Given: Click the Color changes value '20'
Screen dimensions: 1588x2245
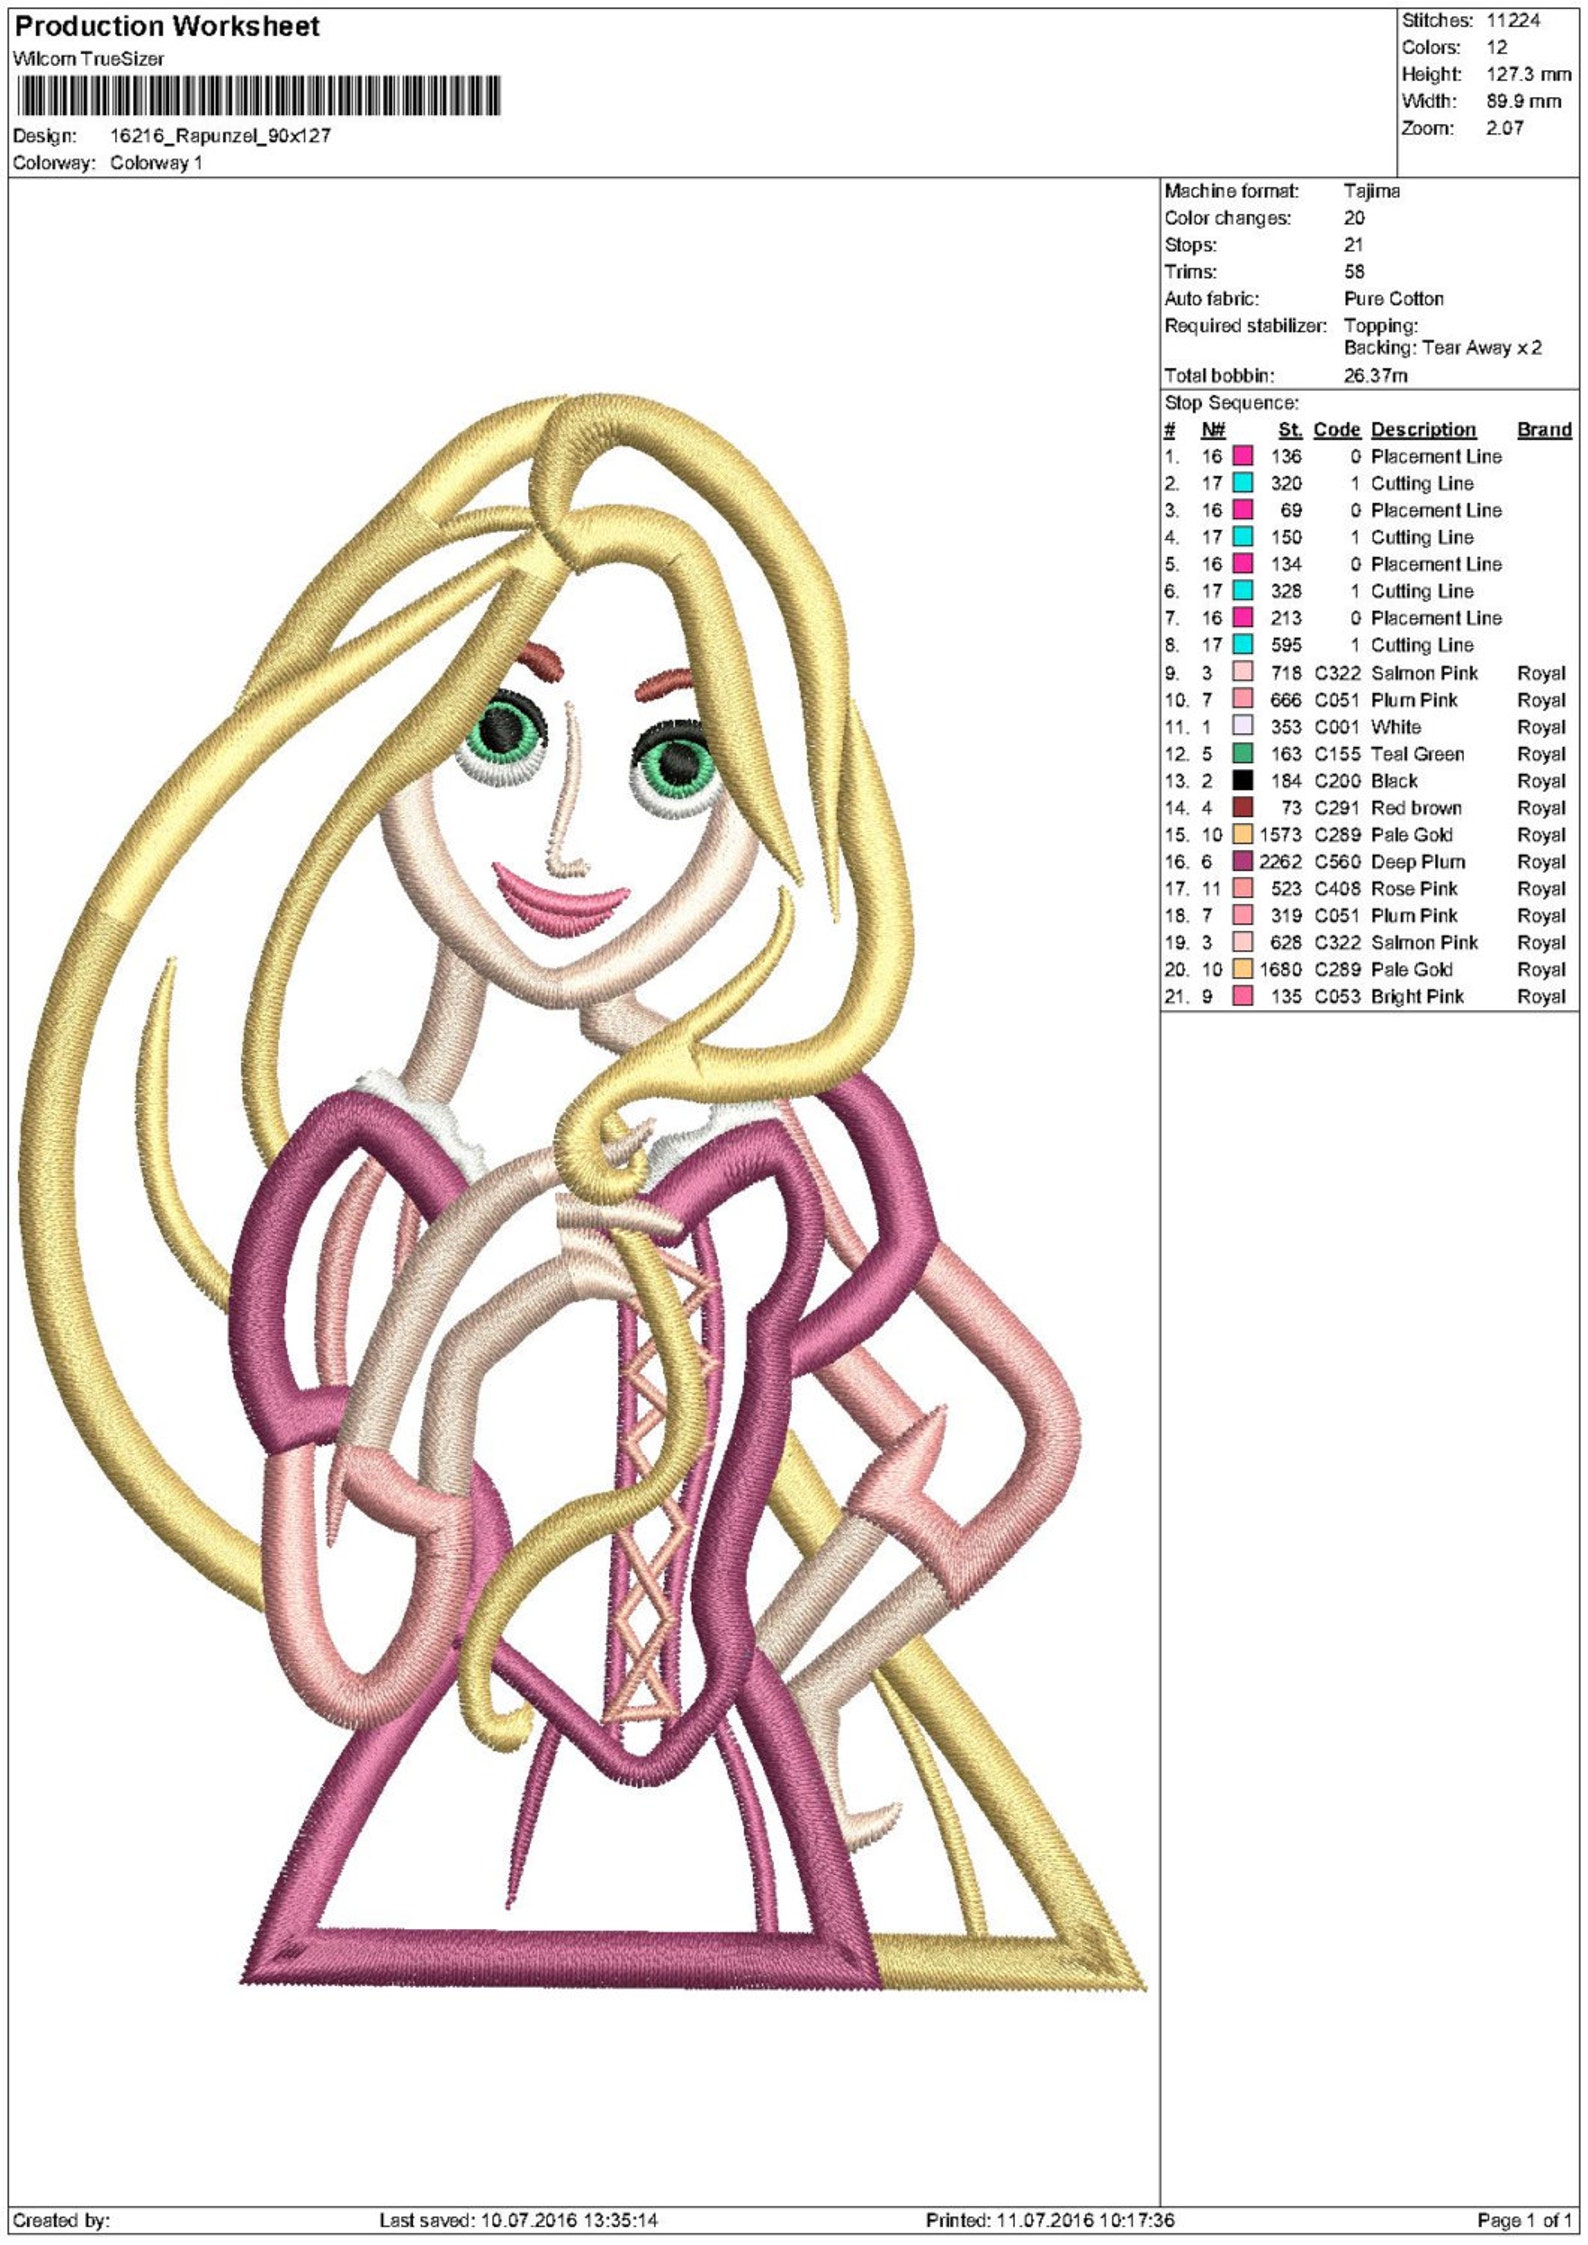Looking at the screenshot, I should (x=1354, y=218).
